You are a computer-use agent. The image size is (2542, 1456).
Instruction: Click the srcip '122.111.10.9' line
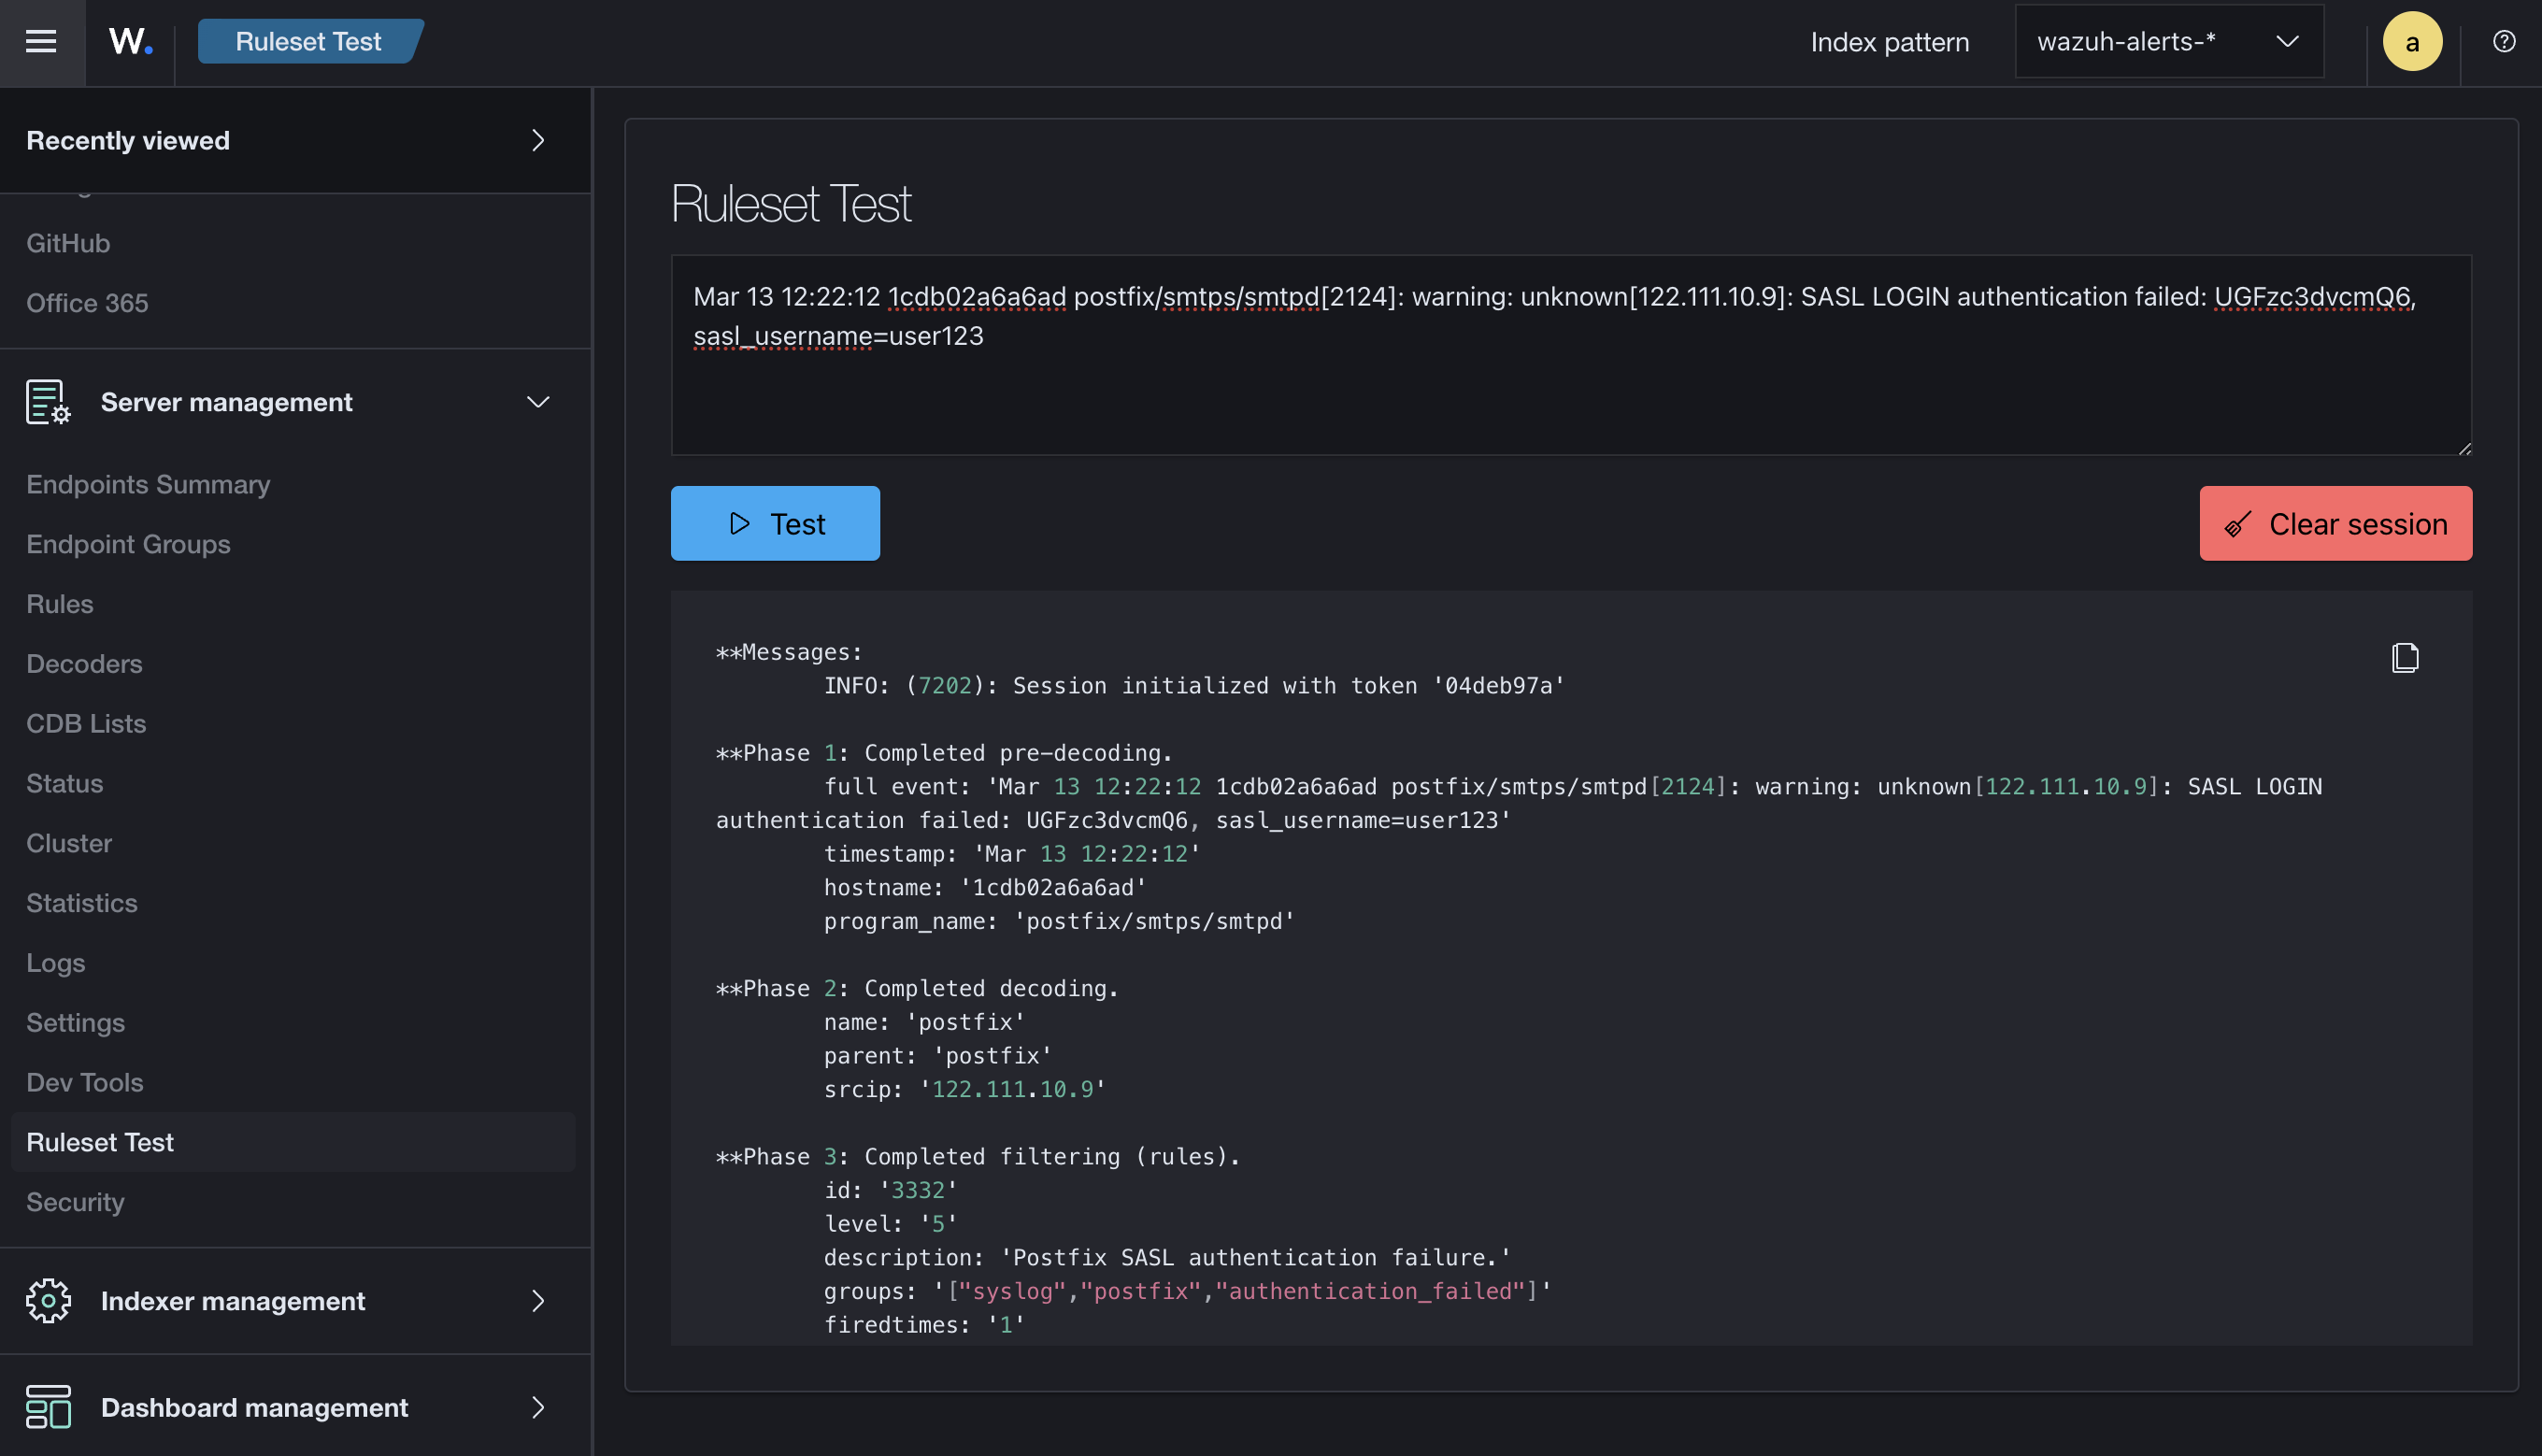coord(965,1089)
